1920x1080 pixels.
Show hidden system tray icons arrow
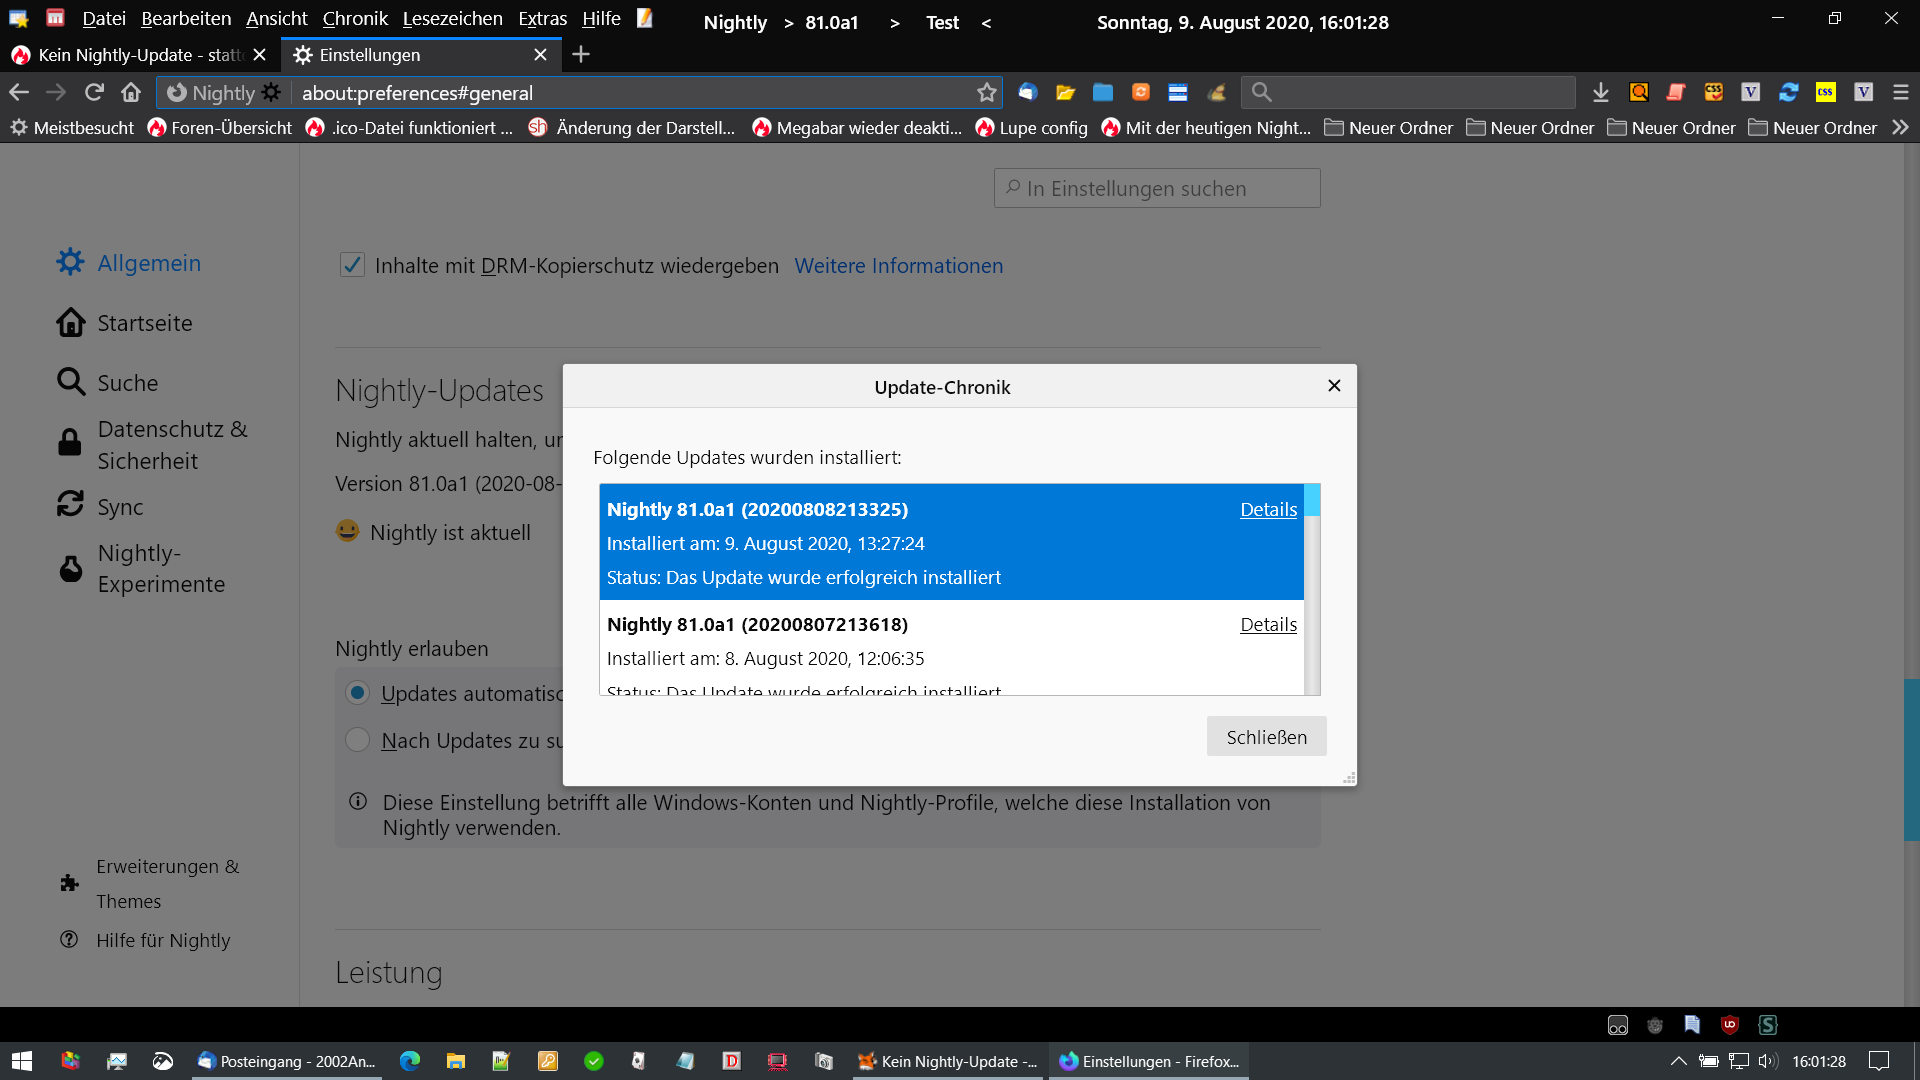(x=1678, y=1061)
